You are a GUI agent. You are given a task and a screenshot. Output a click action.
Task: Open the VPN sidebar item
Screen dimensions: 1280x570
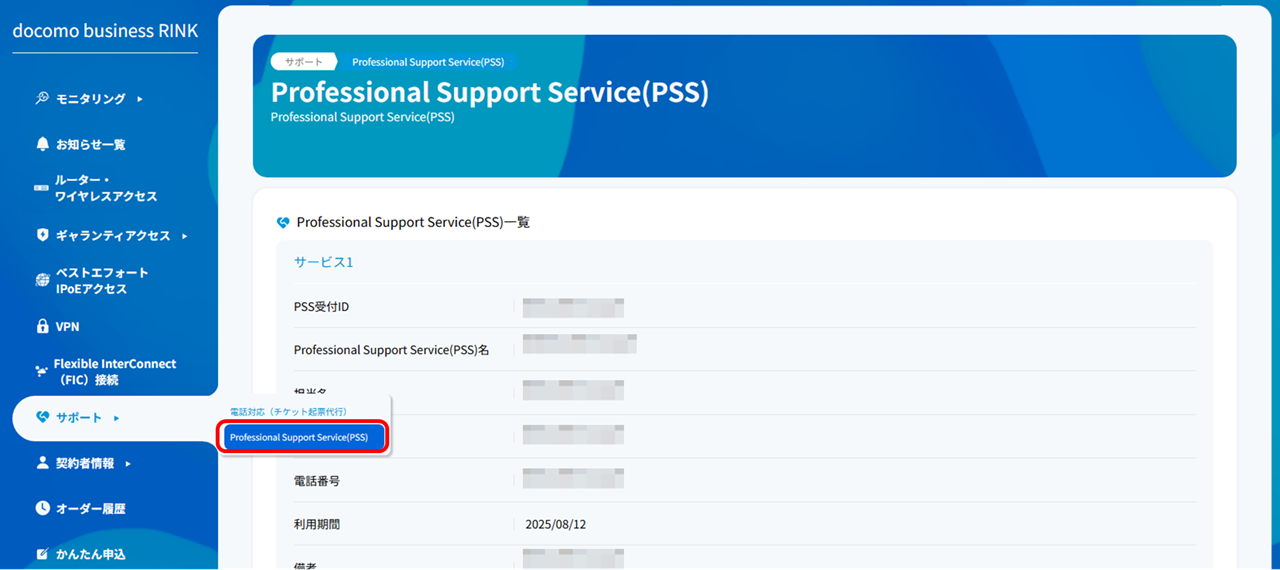pos(67,326)
